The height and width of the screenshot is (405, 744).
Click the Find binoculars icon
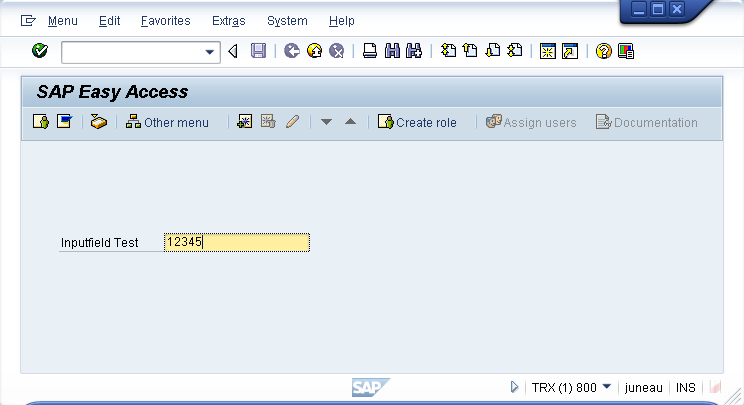[x=392, y=51]
